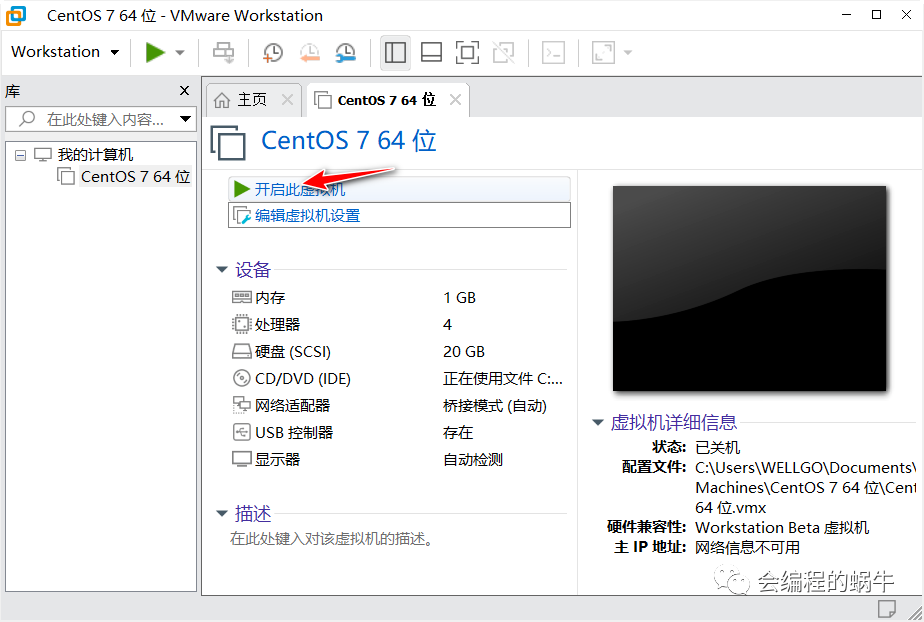Enter full screen mode icon
This screenshot has height=622, width=924.
coord(467,52)
